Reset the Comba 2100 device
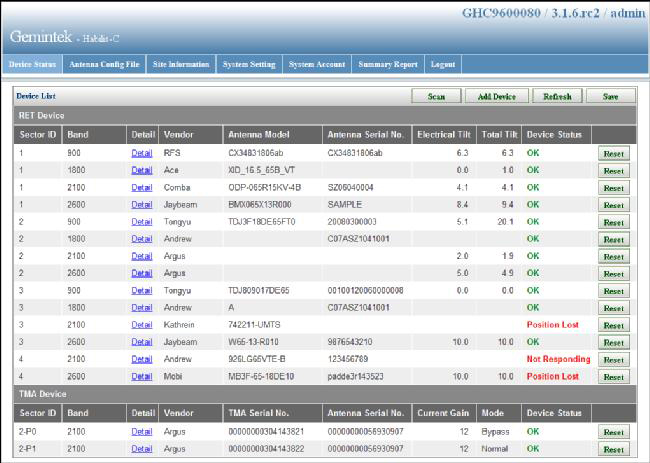Image resolution: width=650 pixels, height=463 pixels. (614, 188)
